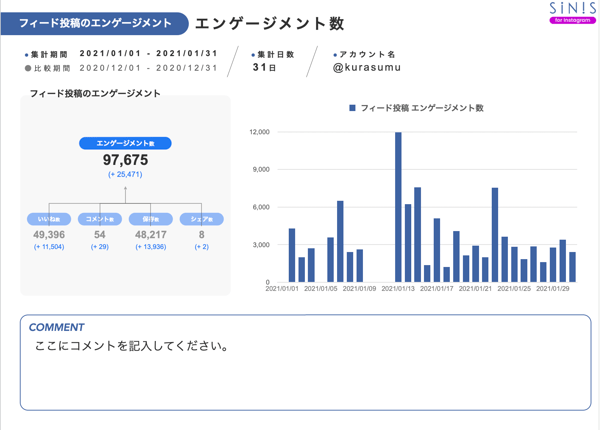This screenshot has height=430, width=600.
Task: Click the 6,000 y-axis label
Action: [x=261, y=207]
